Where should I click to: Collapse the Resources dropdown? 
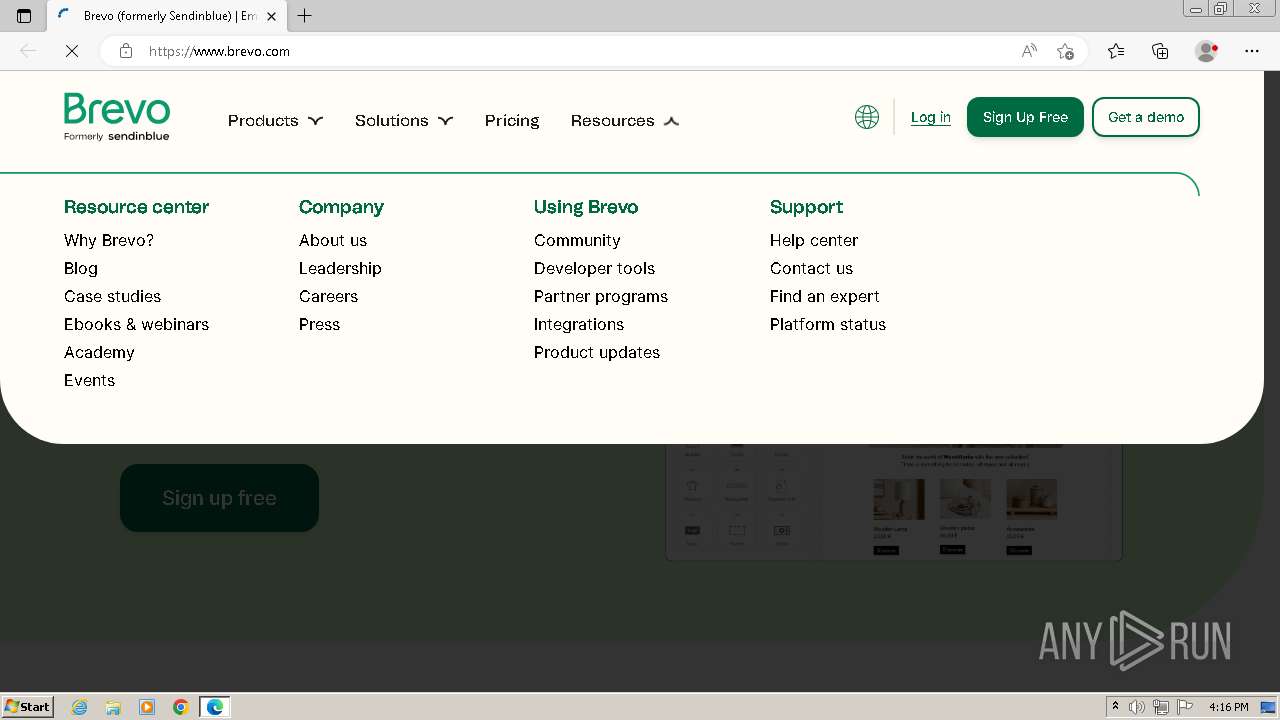tap(625, 121)
